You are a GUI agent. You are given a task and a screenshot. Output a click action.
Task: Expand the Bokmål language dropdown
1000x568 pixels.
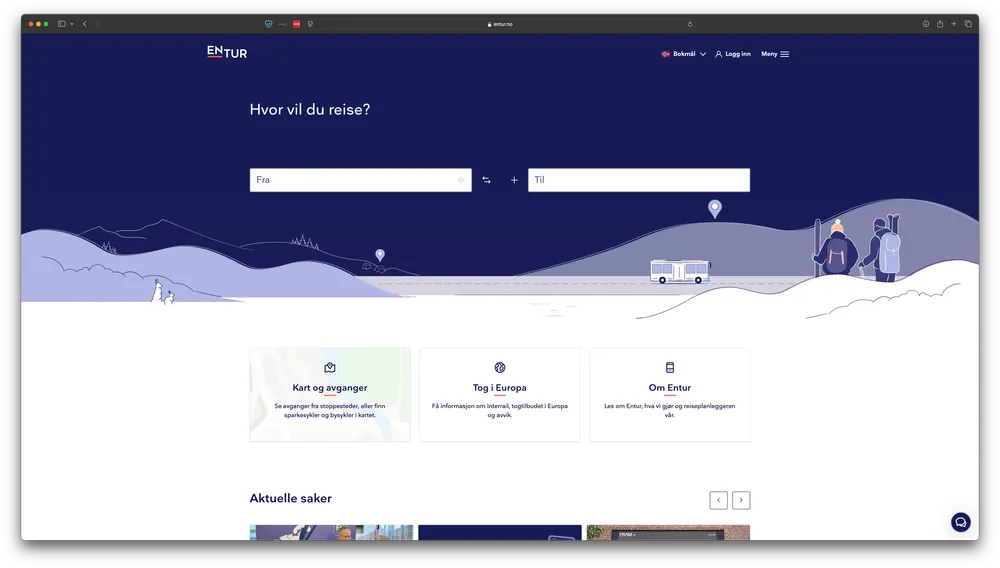[x=684, y=54]
